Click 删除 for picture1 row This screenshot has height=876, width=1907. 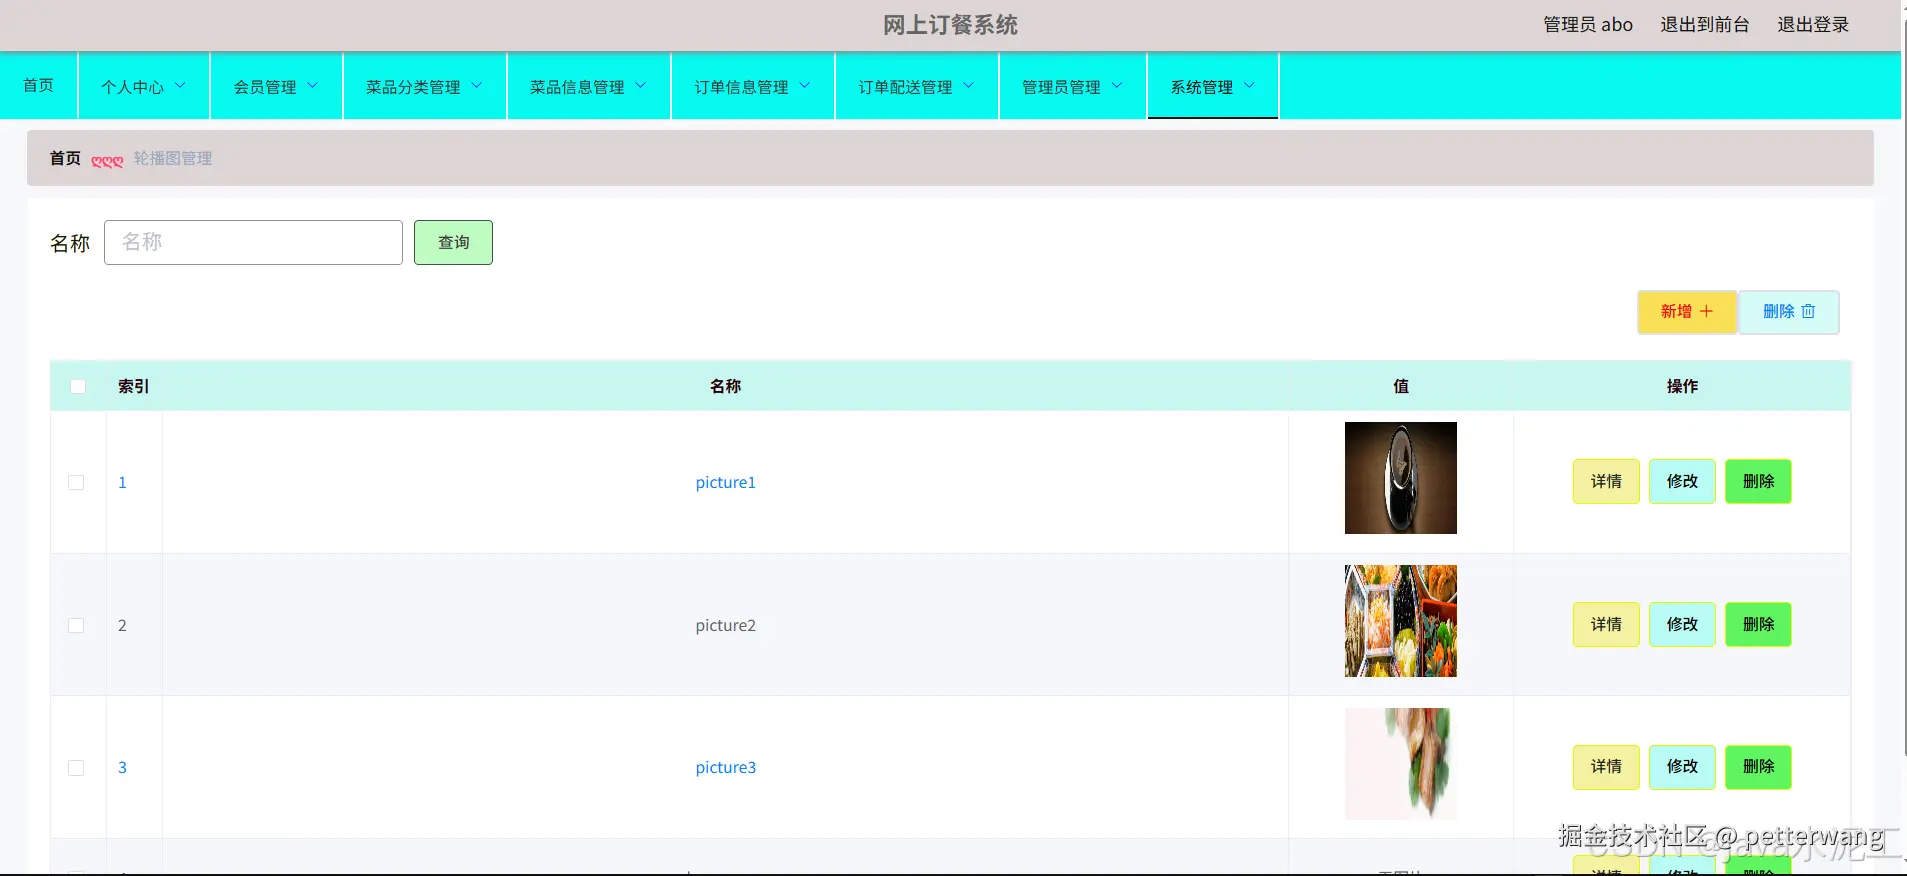(1758, 481)
